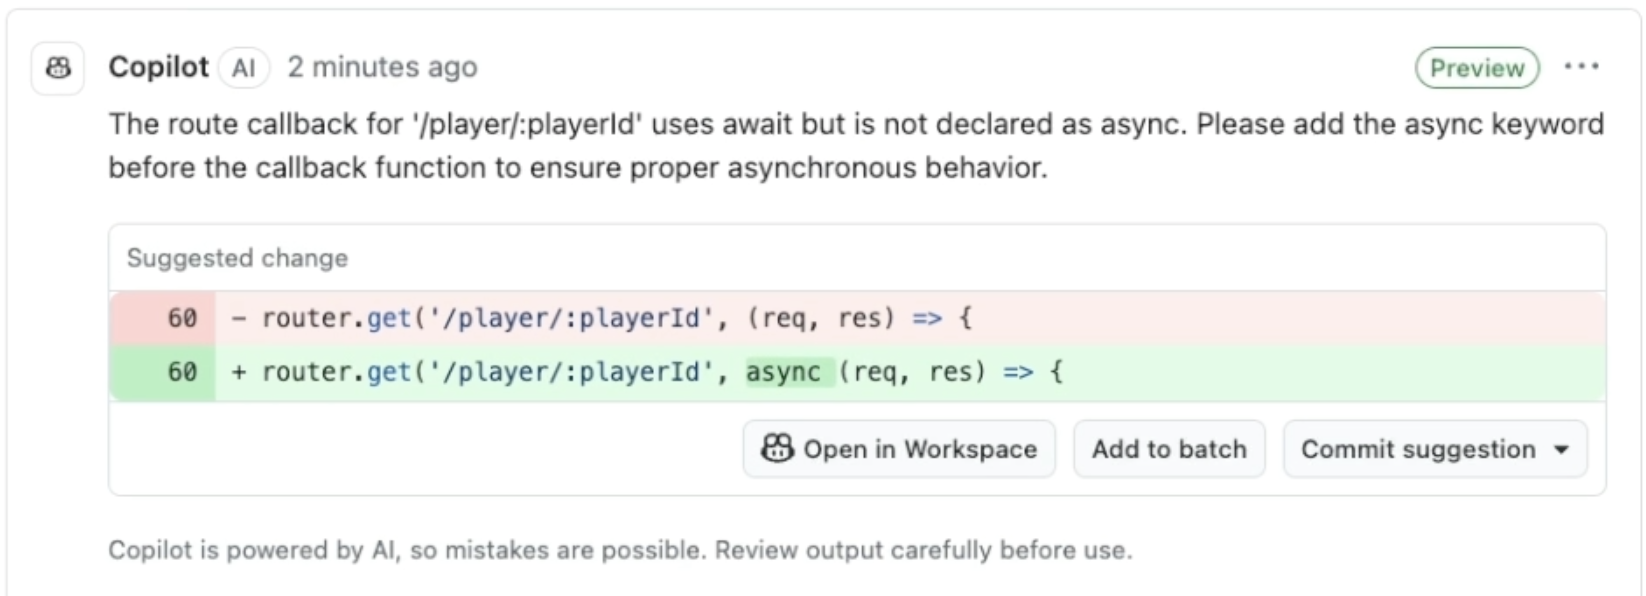Viewport: 1646px width, 596px height.
Task: Click the '2 minutes ago' timestamp
Action: [x=382, y=67]
